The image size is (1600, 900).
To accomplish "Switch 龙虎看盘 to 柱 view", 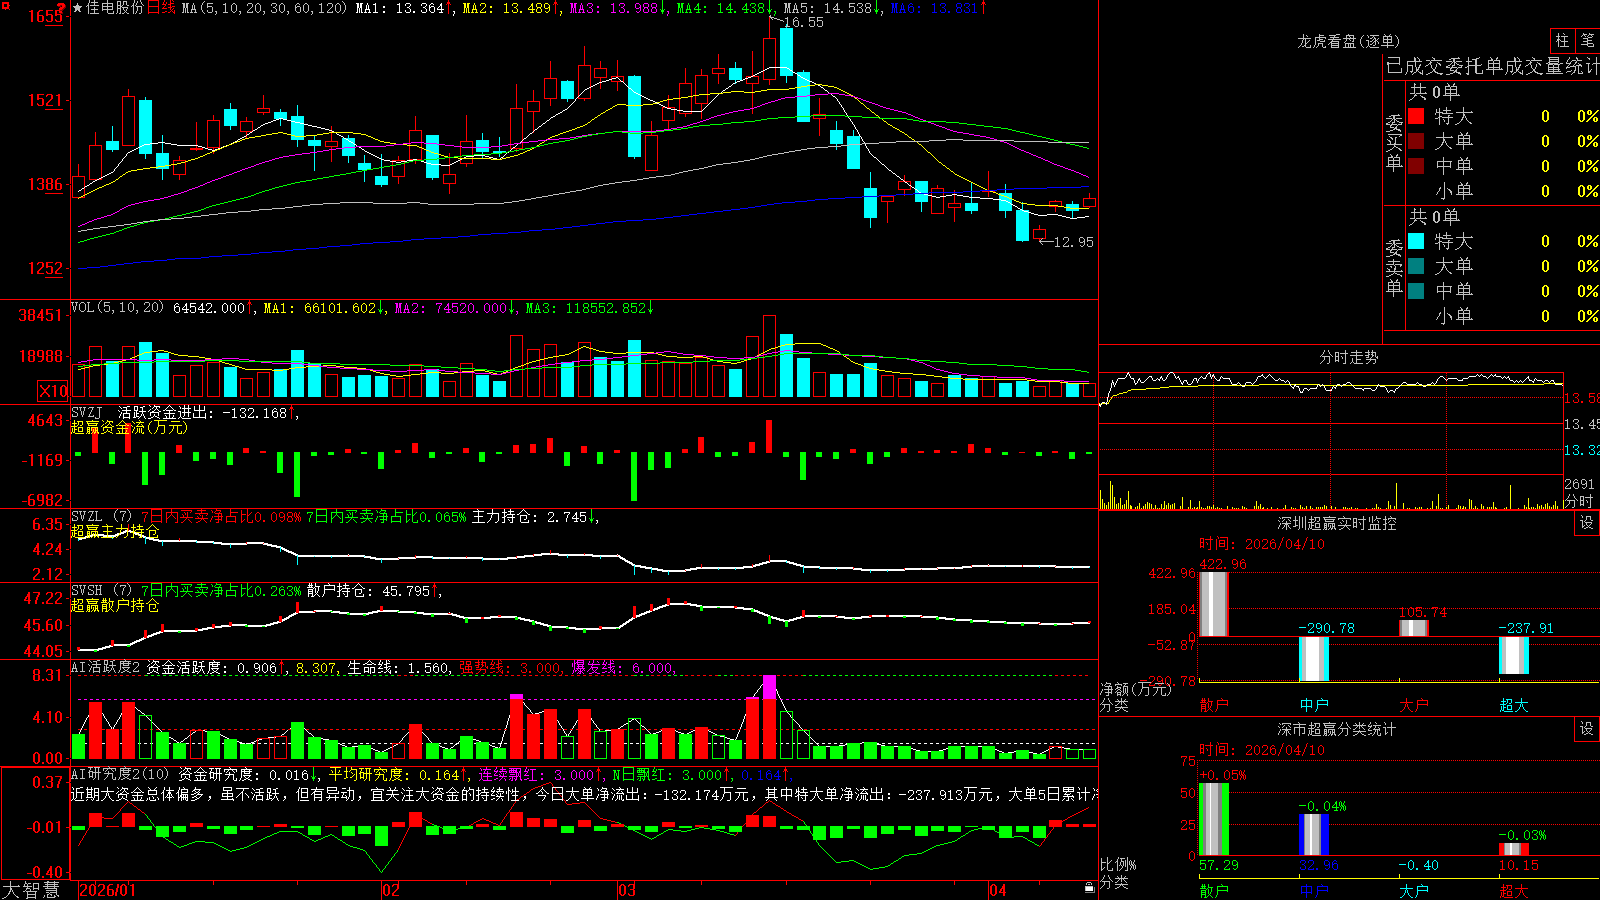I will click(1562, 40).
